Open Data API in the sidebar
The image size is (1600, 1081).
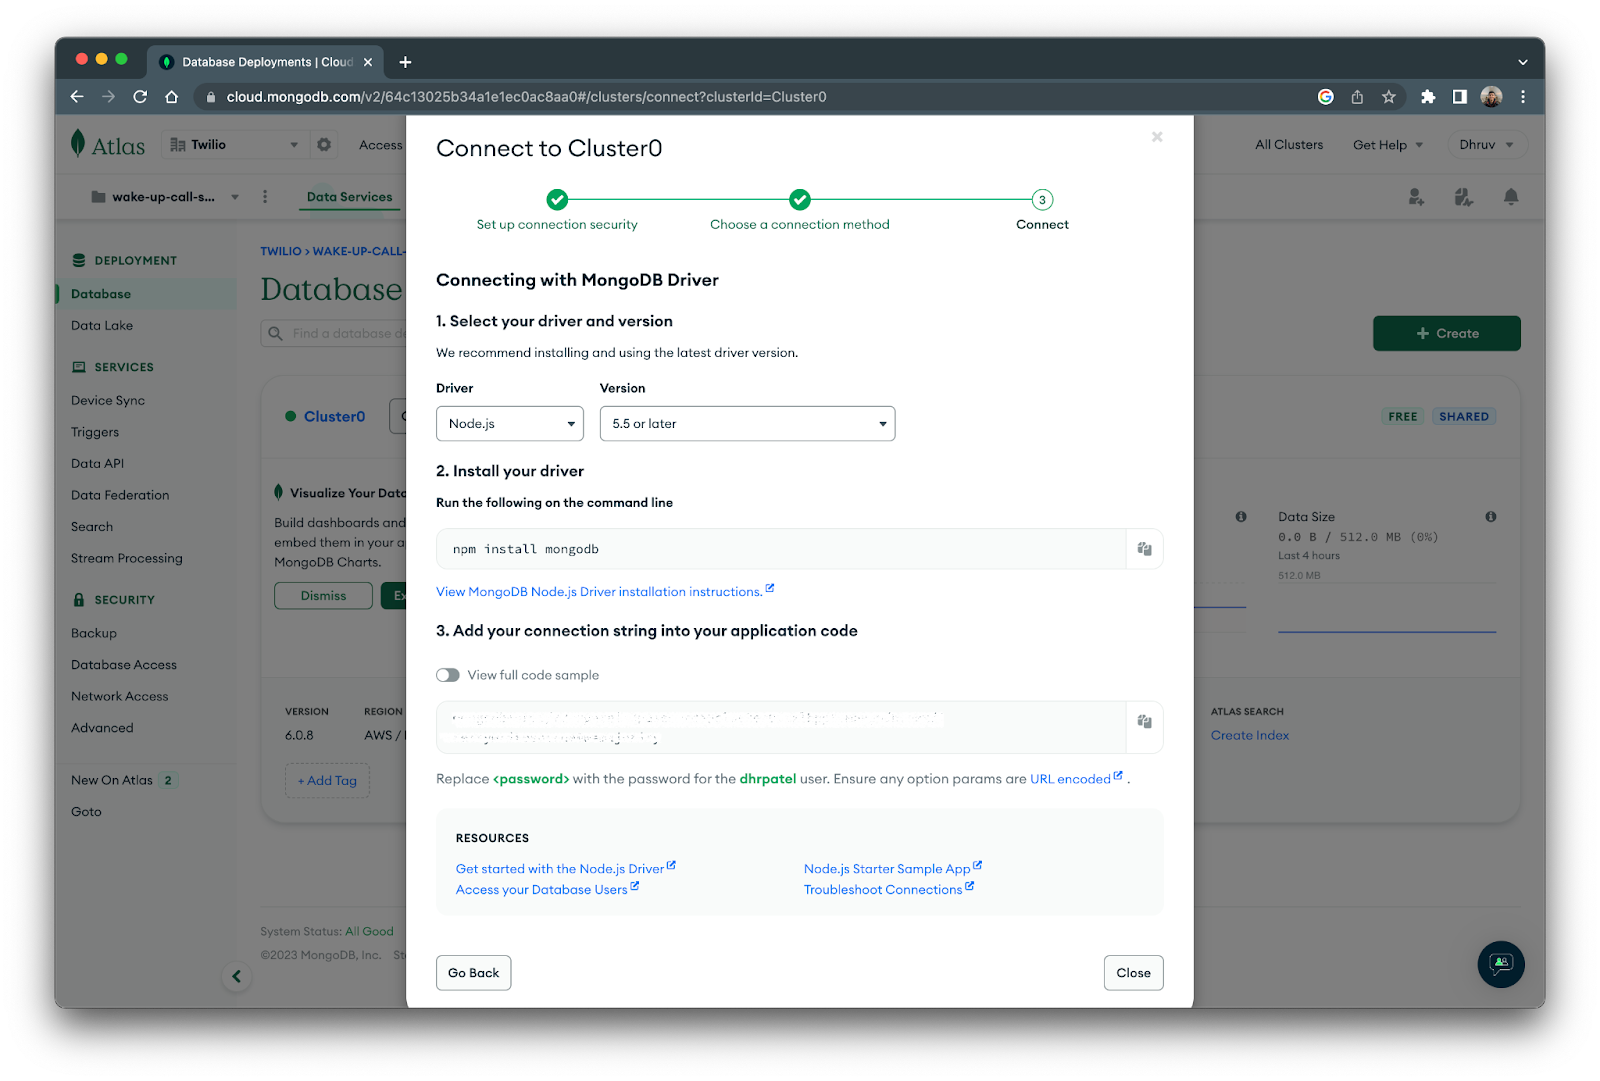click(98, 464)
